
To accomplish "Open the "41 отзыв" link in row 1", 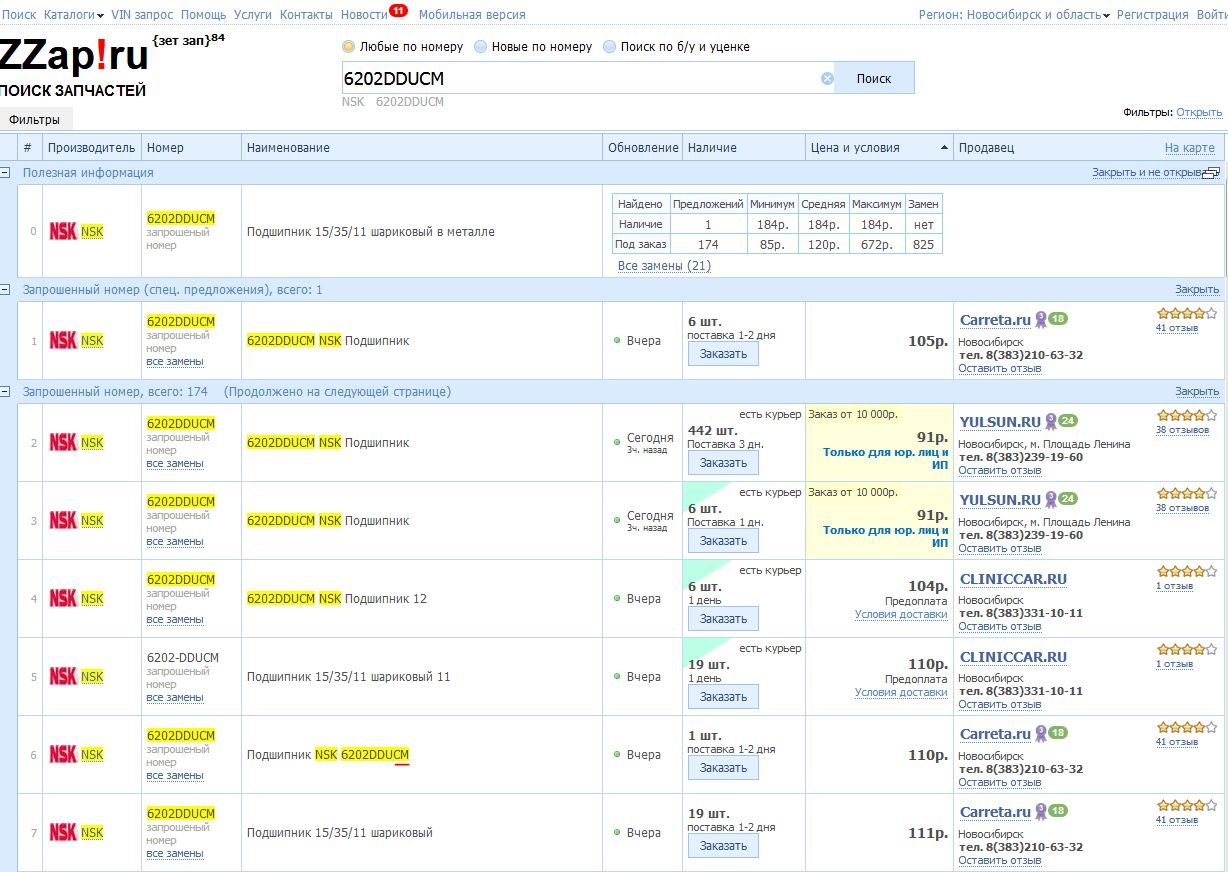I will point(1177,328).
